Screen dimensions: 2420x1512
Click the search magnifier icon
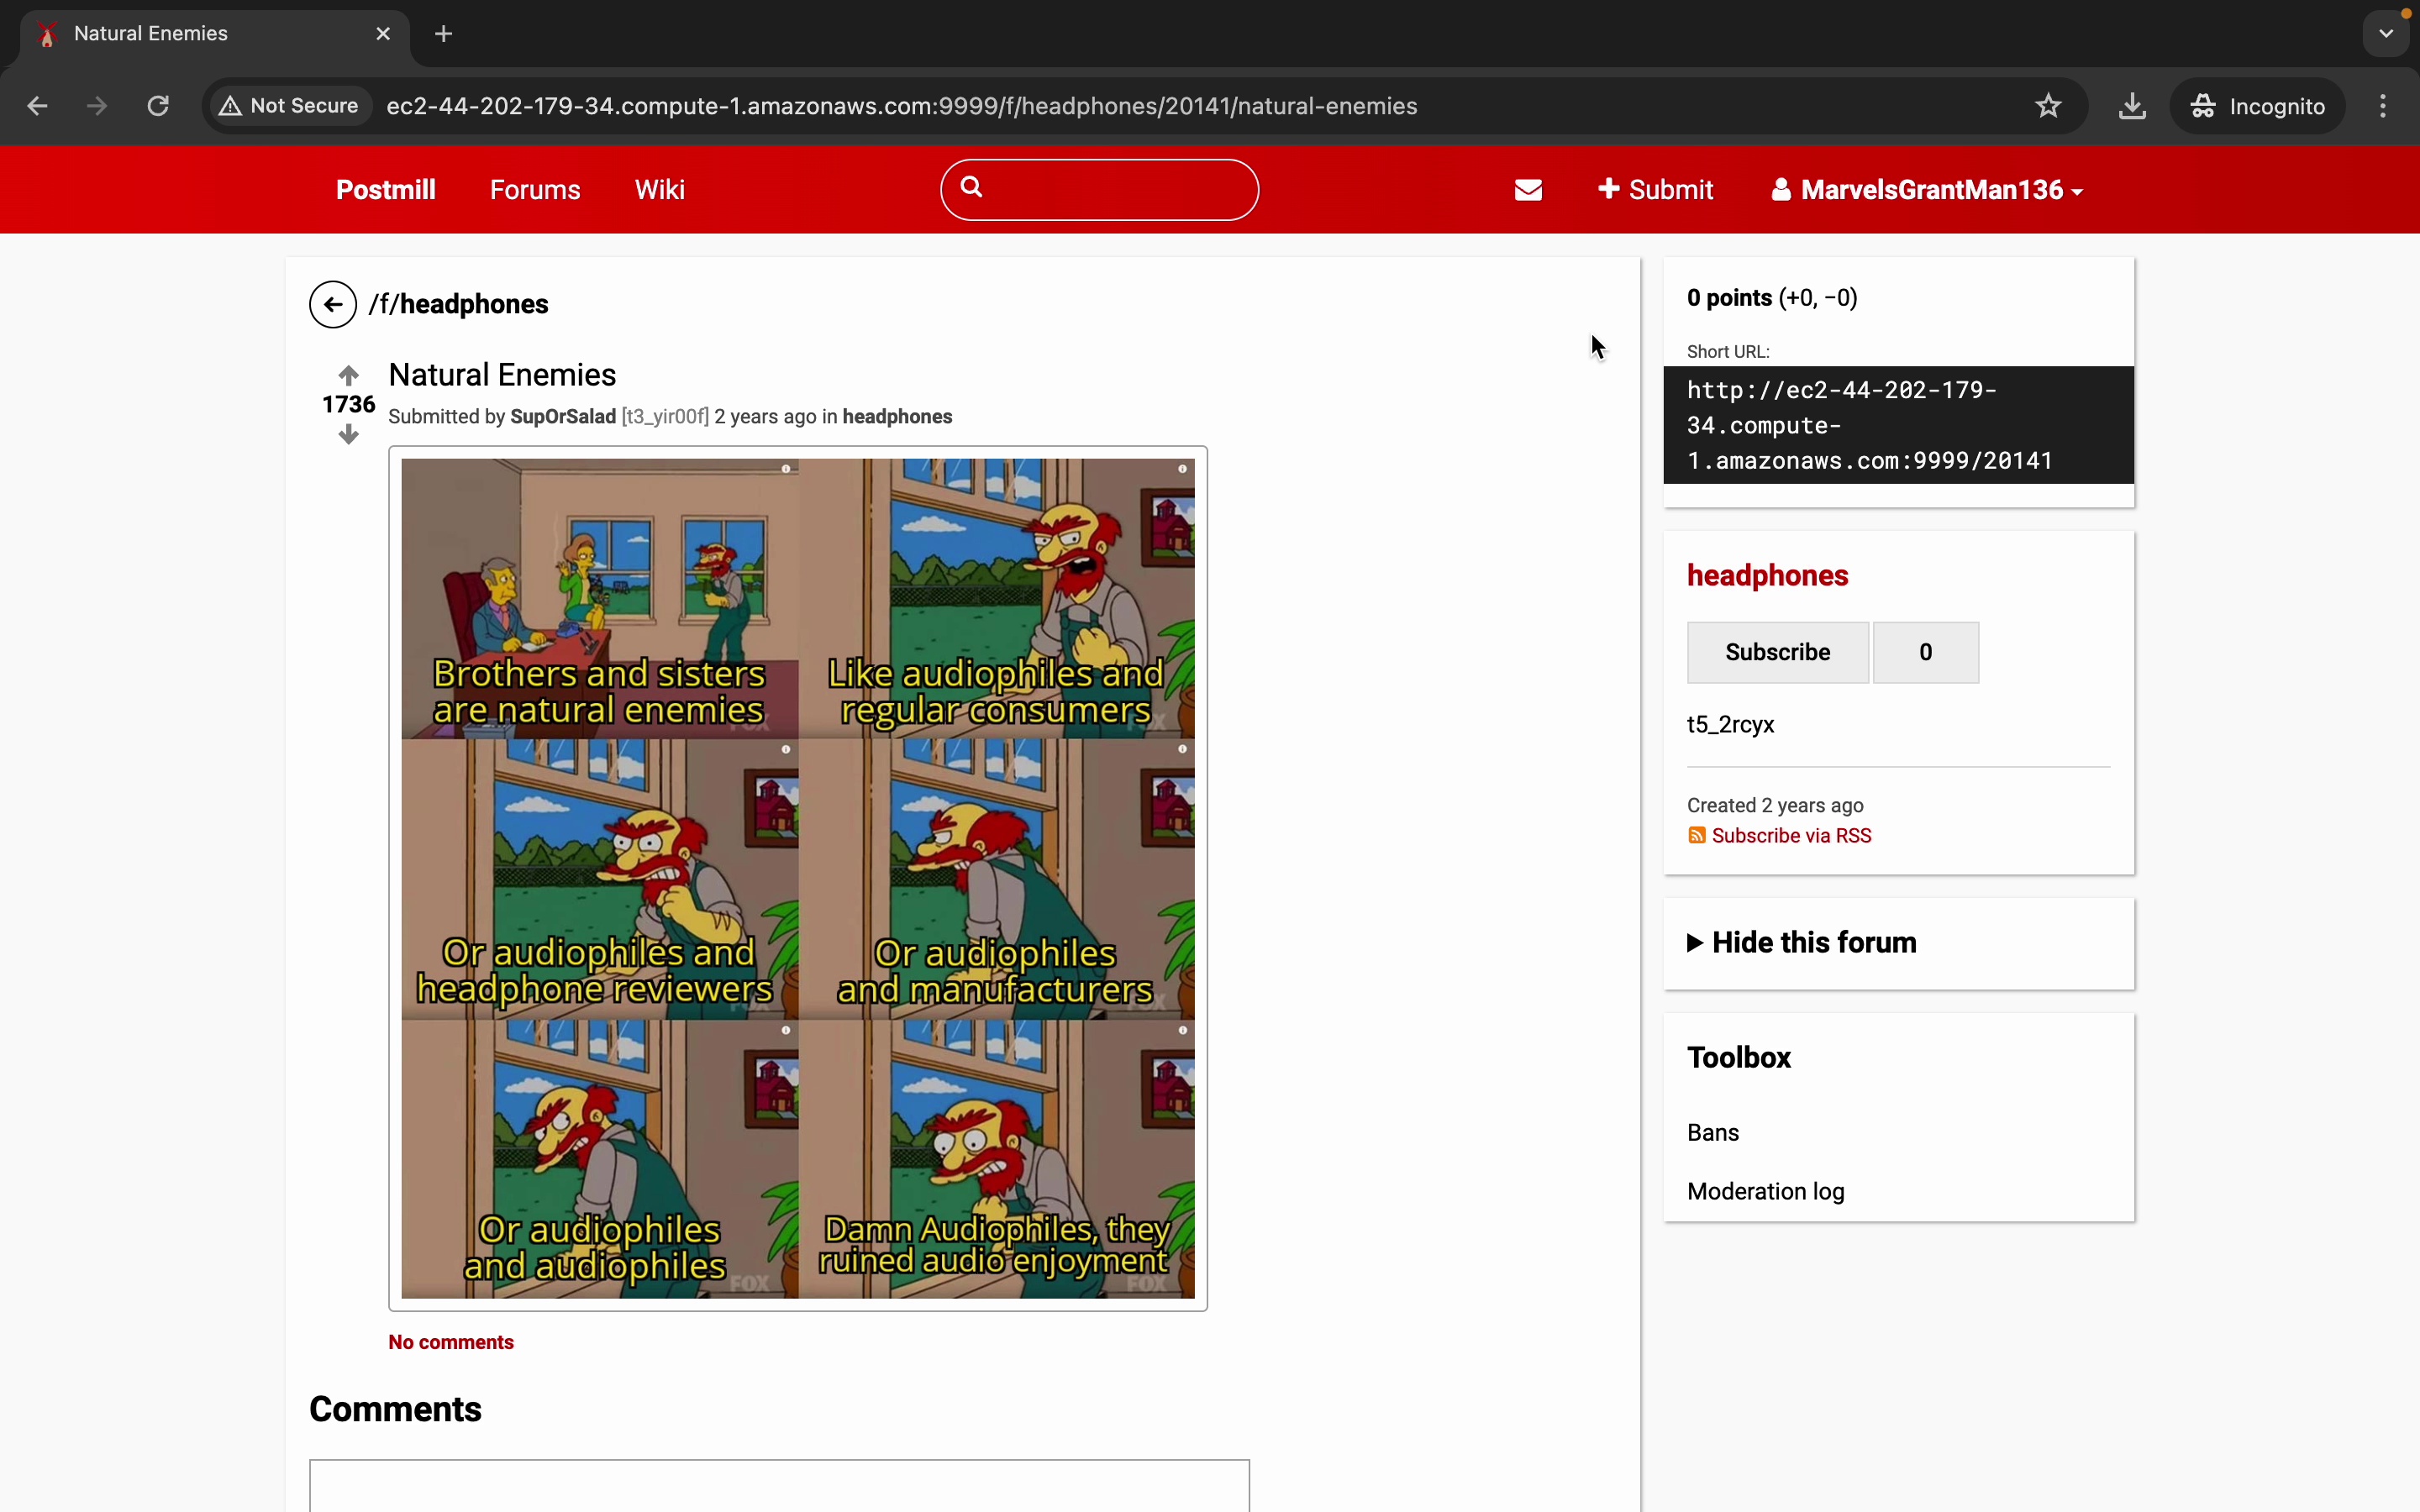coord(971,187)
